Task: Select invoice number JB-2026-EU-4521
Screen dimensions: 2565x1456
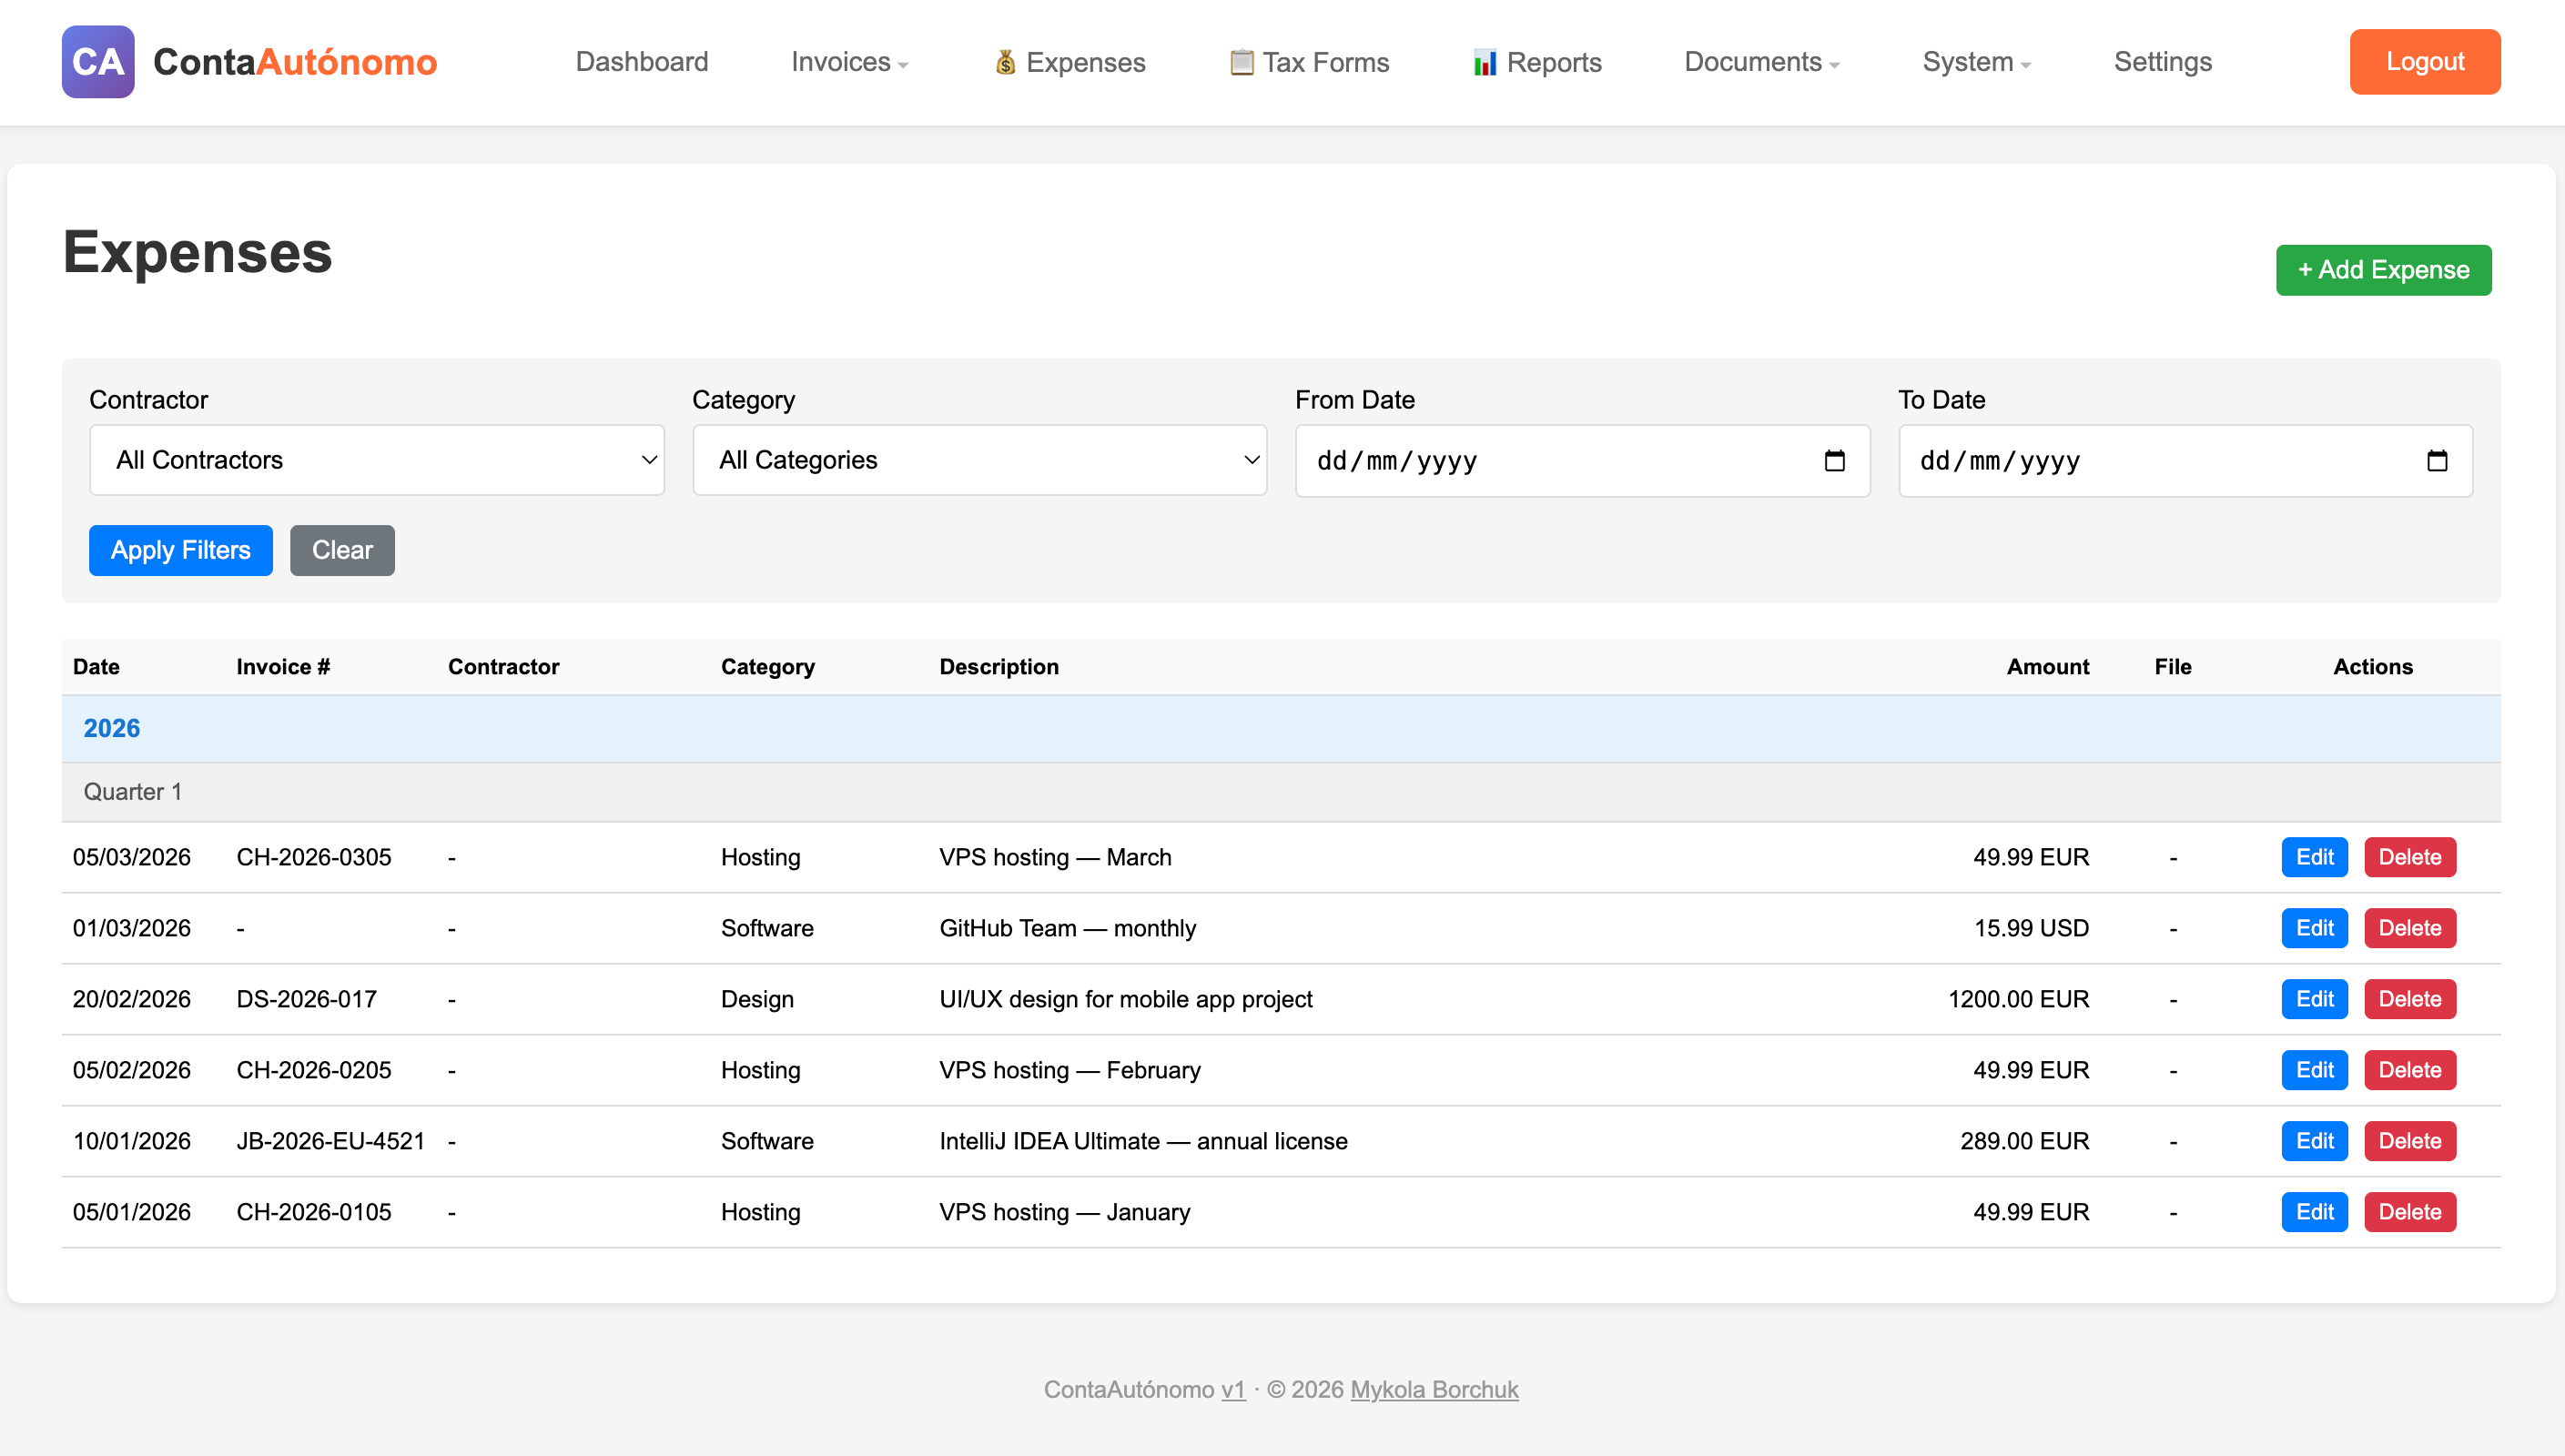Action: 330,1141
